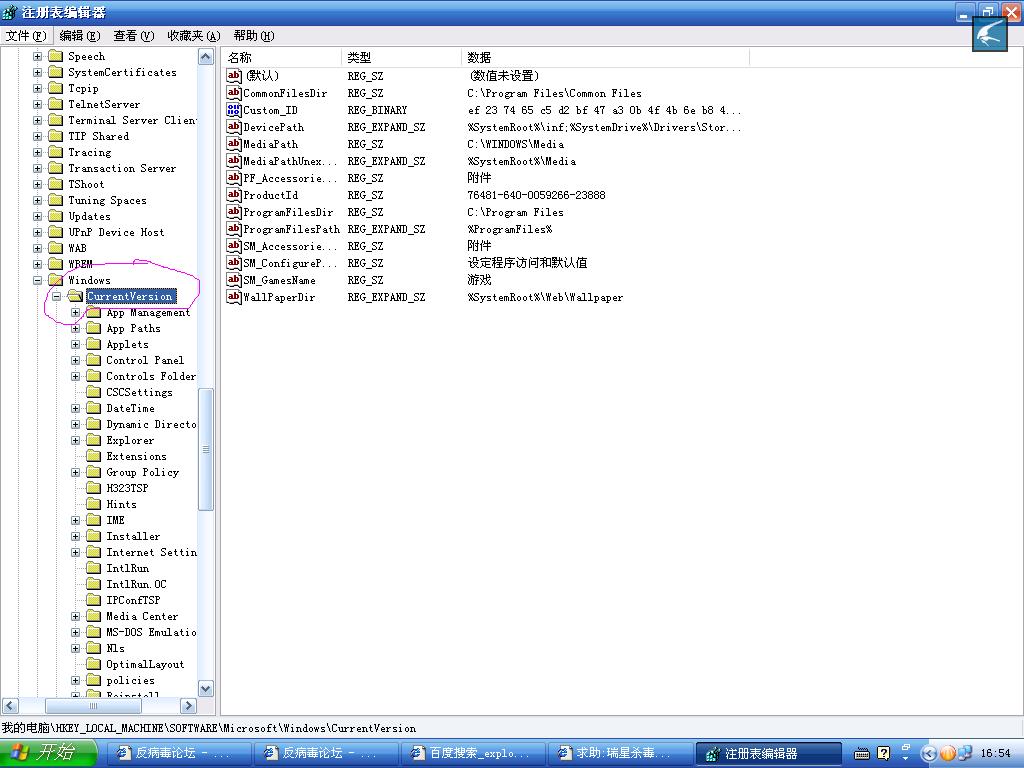Sort by the 类型 column header
Viewport: 1024px width, 768px height.
tap(401, 57)
